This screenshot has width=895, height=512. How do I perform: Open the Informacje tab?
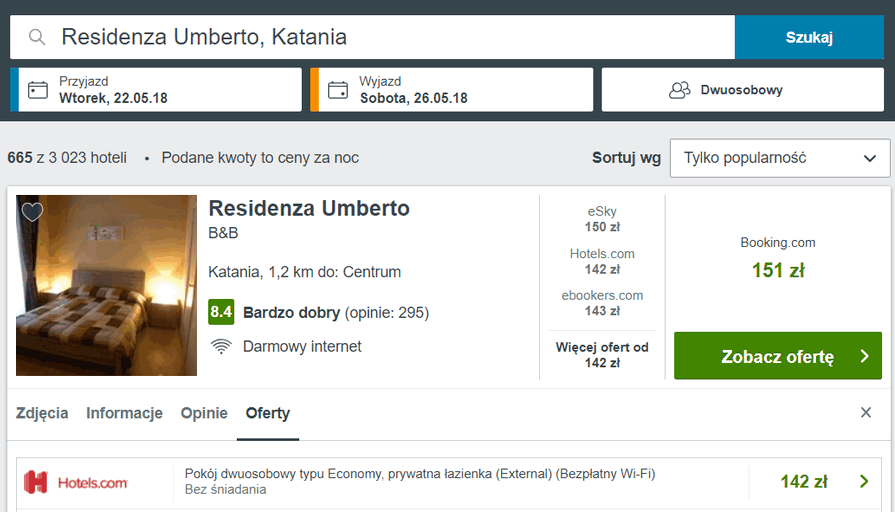pos(124,413)
